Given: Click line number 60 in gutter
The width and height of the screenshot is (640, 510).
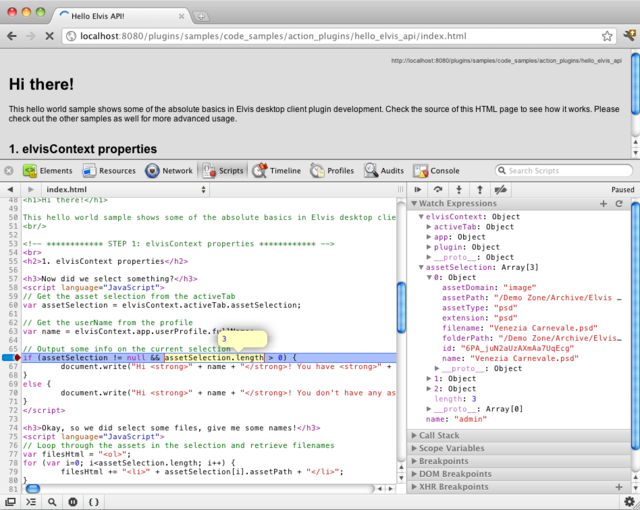Looking at the screenshot, I should (13, 305).
